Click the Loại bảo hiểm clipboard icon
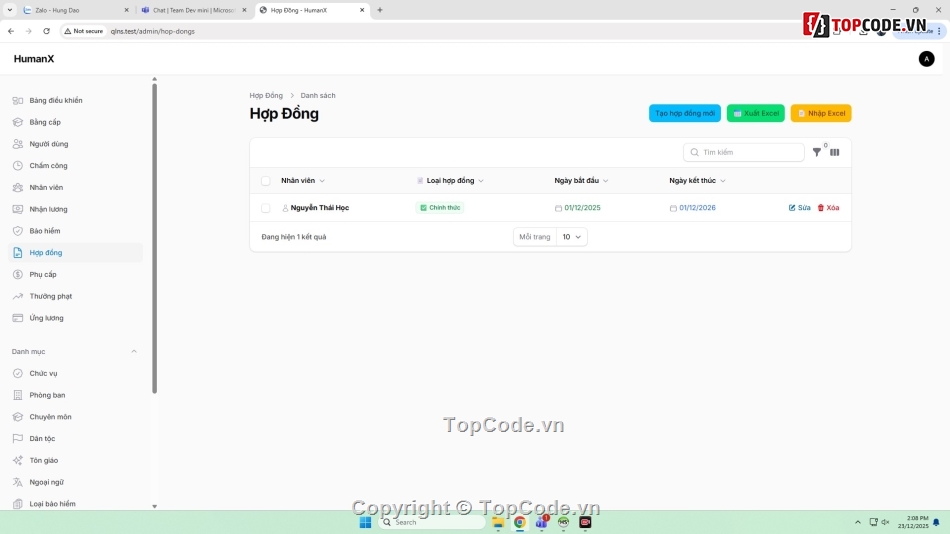 18,504
